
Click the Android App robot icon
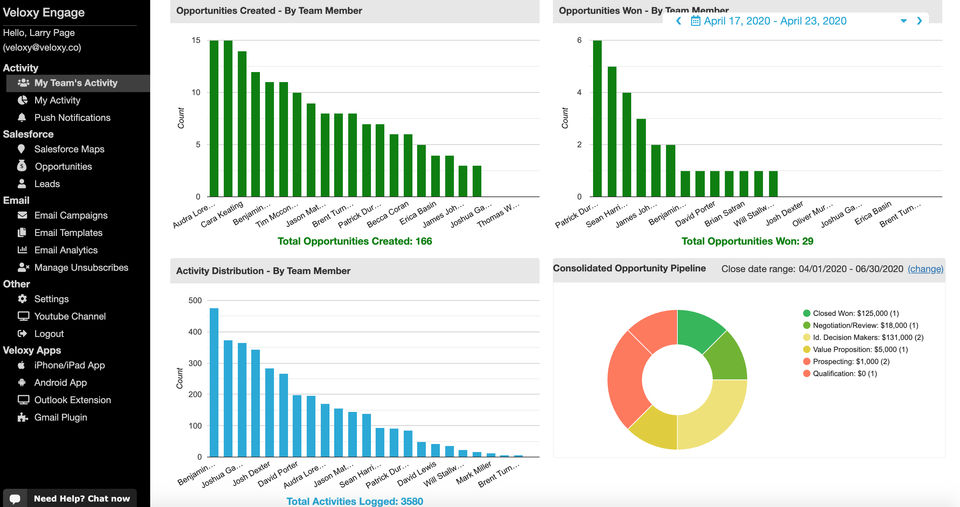(x=22, y=382)
